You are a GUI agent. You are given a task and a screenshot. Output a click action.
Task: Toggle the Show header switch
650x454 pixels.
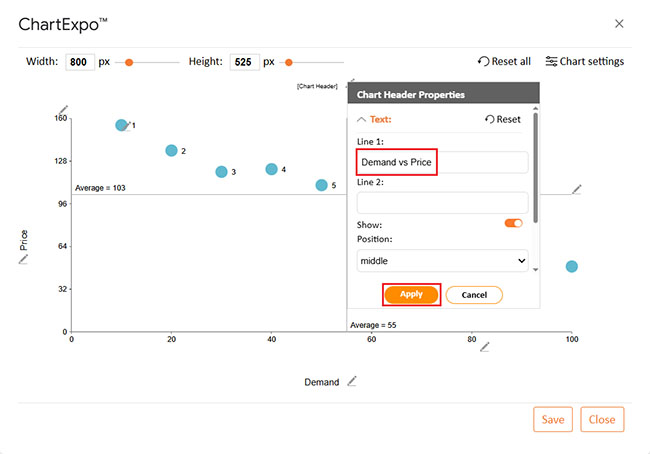[x=513, y=223]
